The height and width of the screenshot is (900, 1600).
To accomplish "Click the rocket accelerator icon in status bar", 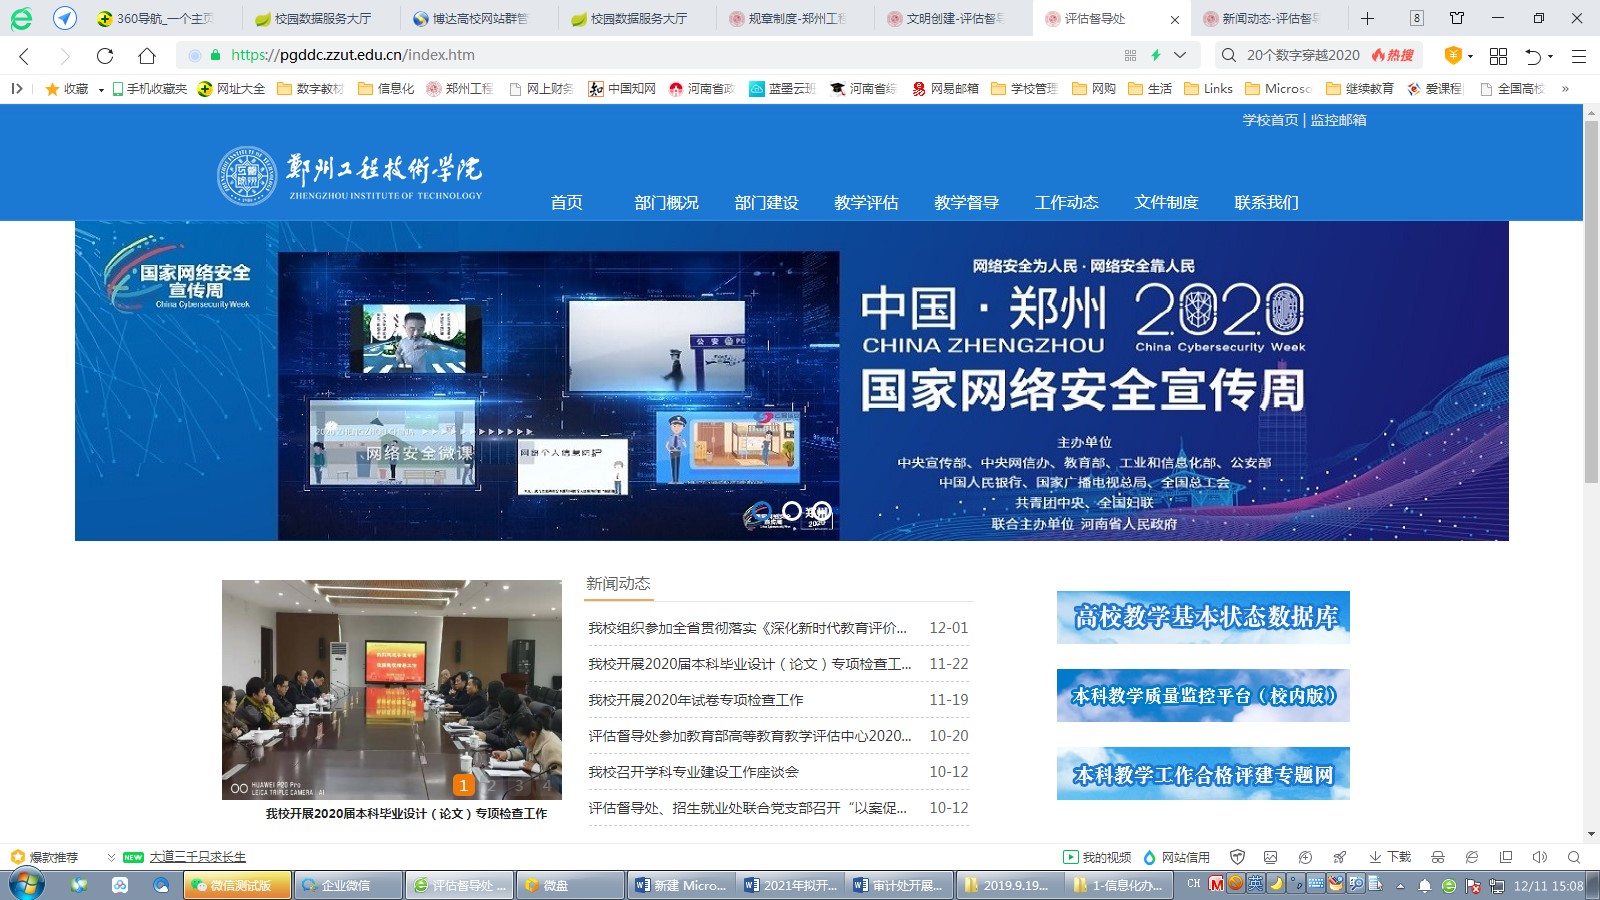I will pyautogui.click(x=1339, y=857).
